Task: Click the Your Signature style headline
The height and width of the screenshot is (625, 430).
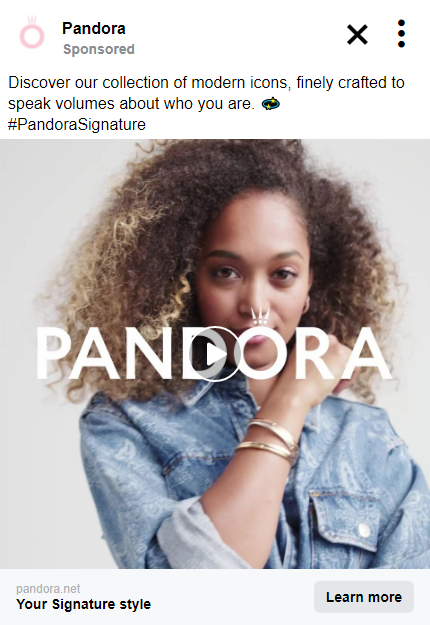Action: pyautogui.click(x=83, y=604)
